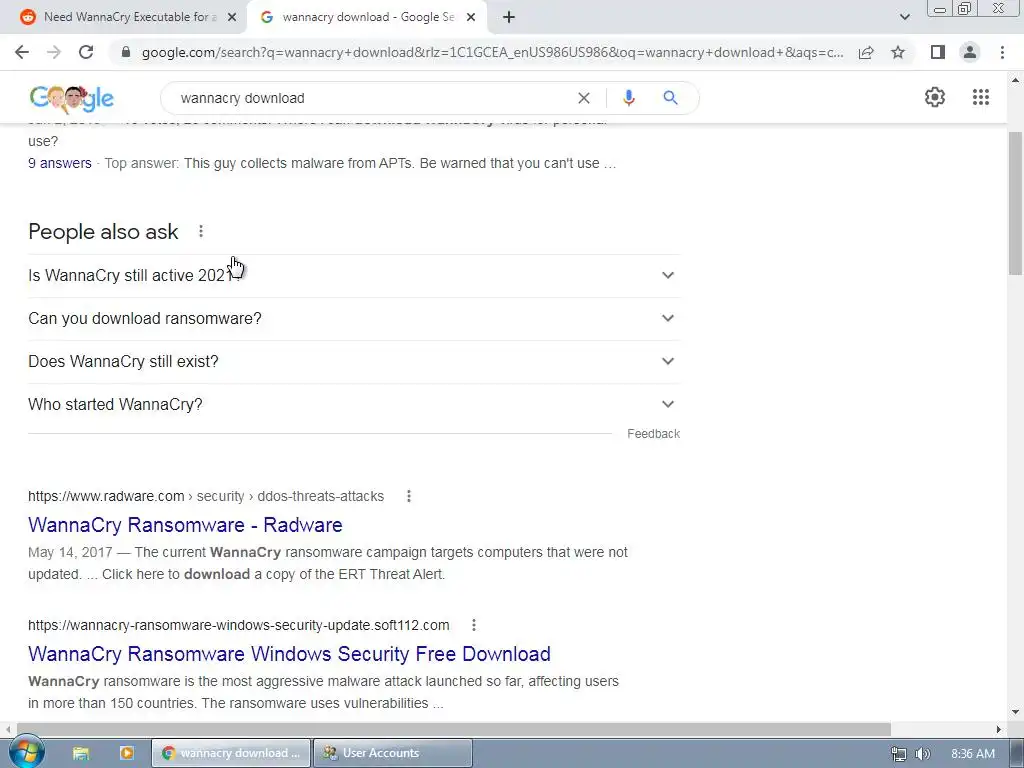The height and width of the screenshot is (768, 1024).
Task: Submit search with magnifier icon
Action: [x=670, y=98]
